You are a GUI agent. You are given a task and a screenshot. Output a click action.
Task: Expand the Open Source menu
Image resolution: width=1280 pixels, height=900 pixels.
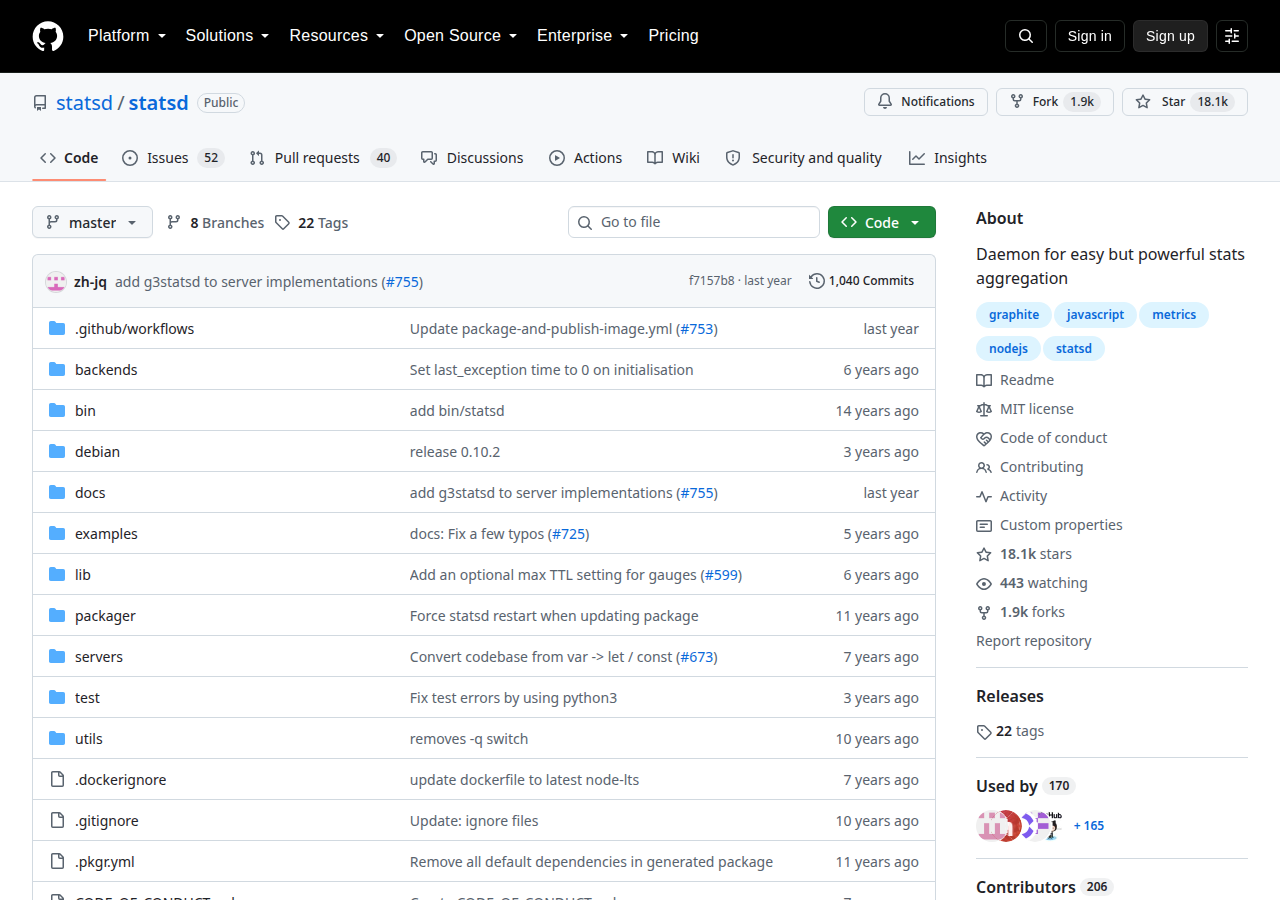point(460,36)
